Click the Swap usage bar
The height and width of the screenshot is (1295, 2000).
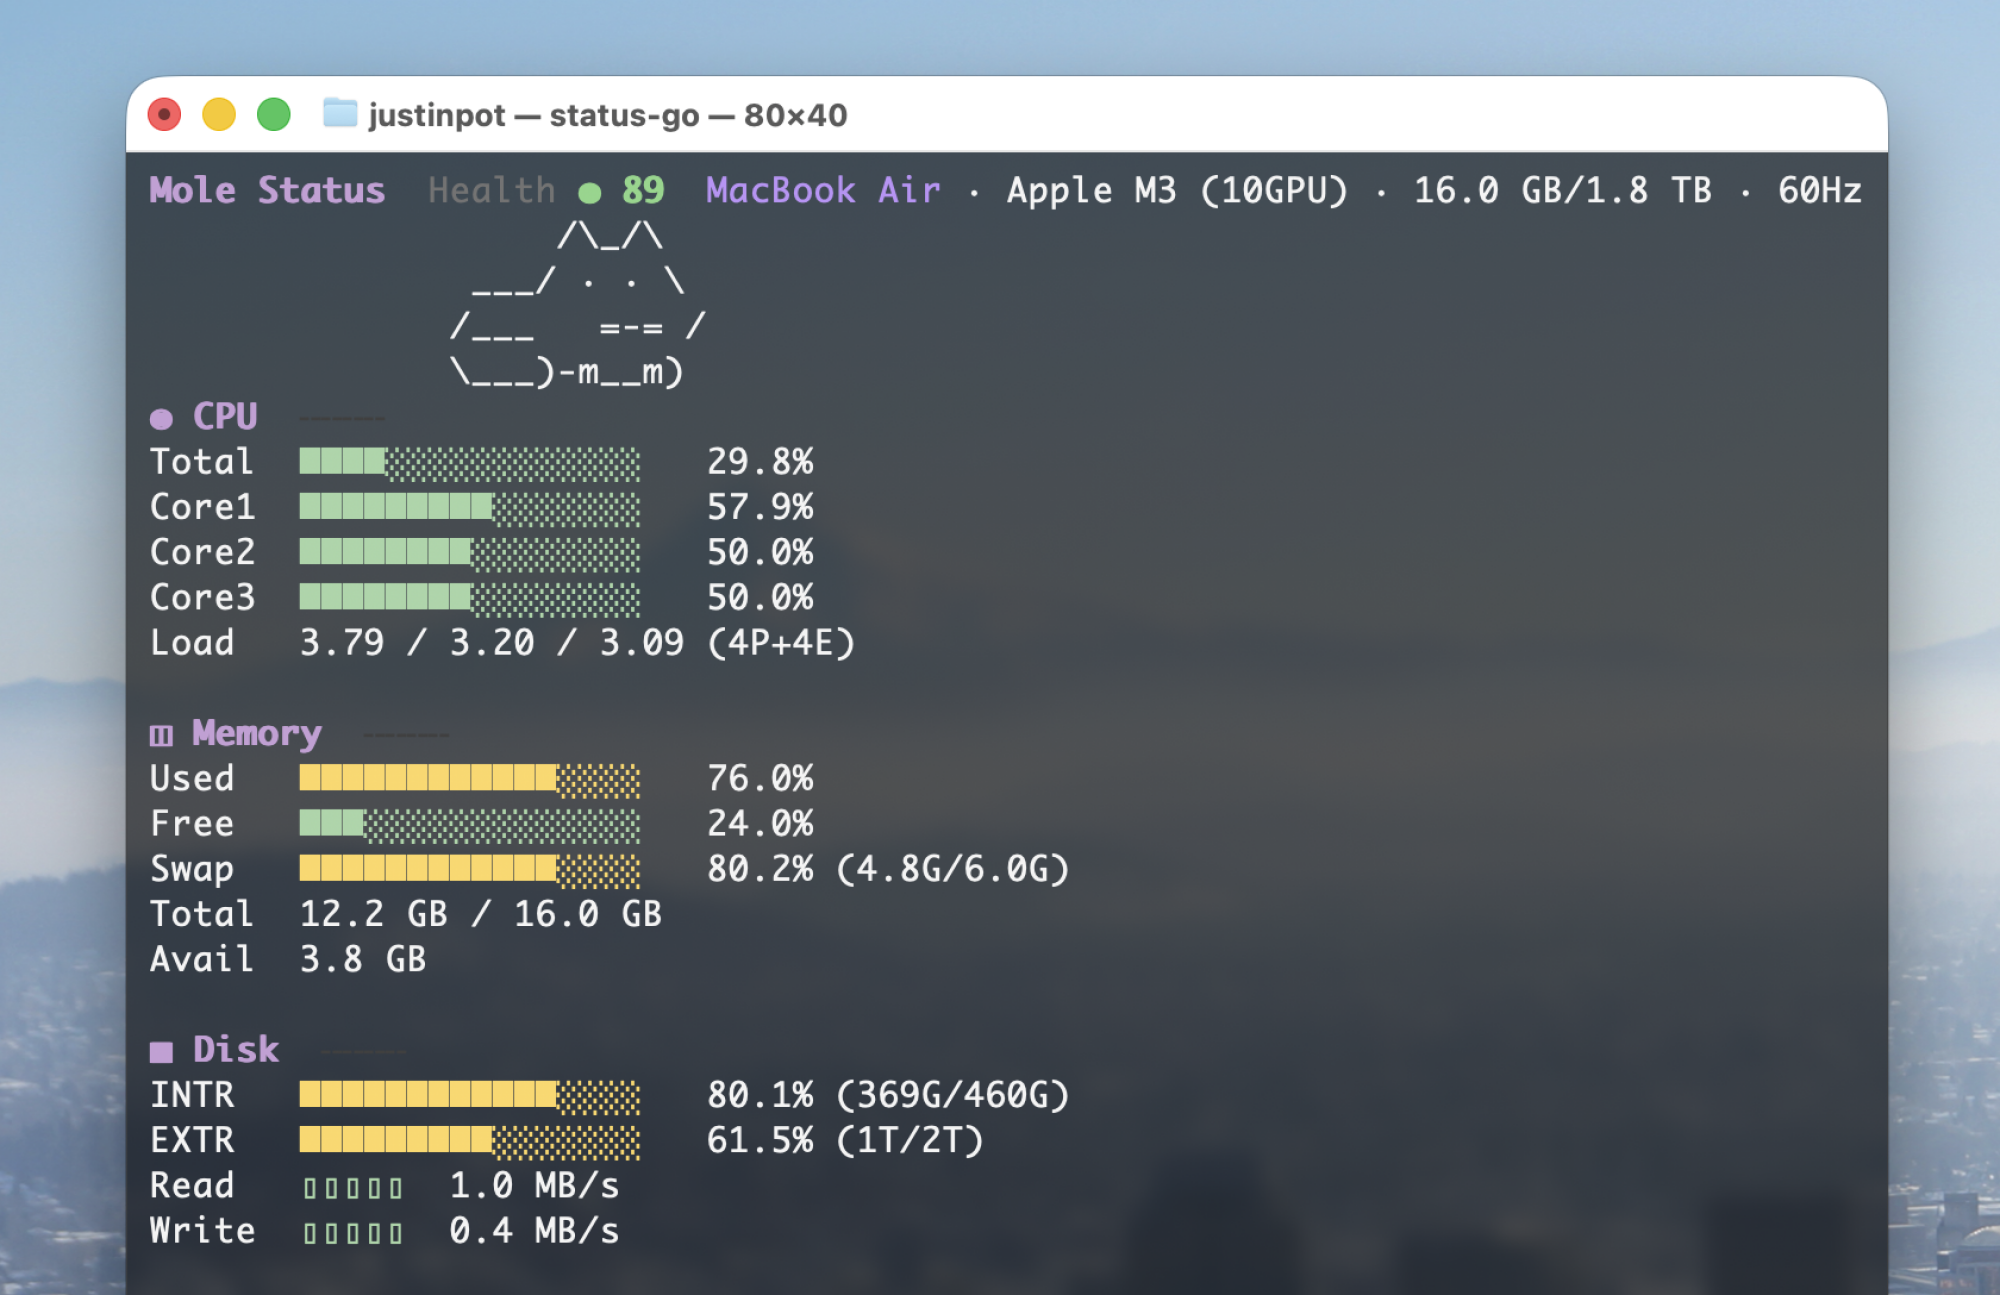(x=470, y=869)
